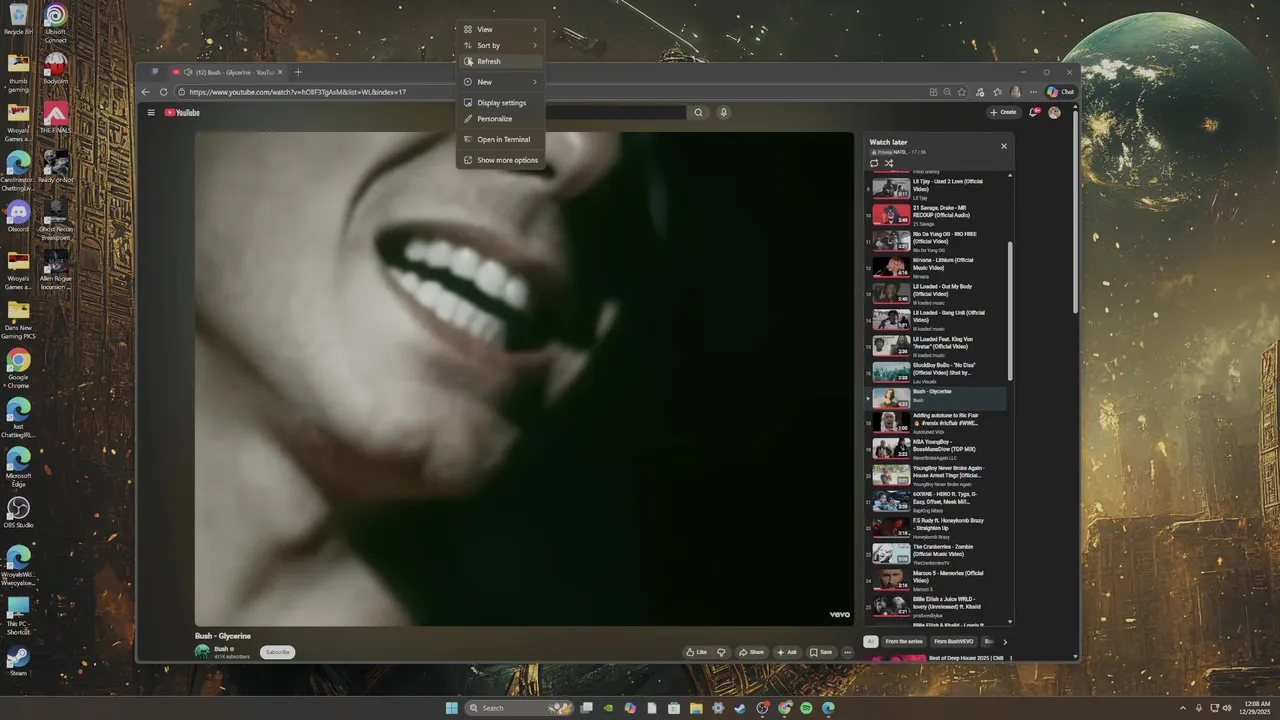
Task: Open the YouTube account avatar menu
Action: coord(1054,112)
